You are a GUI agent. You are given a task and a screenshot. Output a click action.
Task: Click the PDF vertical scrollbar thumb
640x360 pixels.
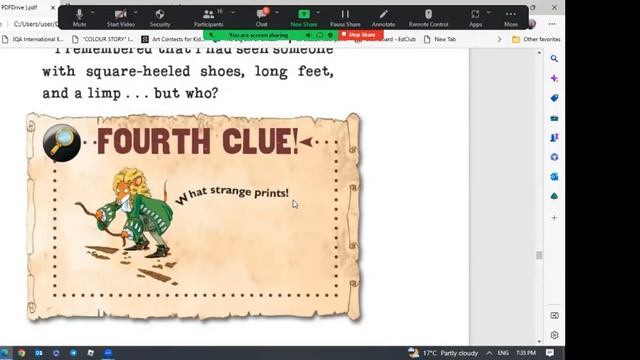coord(539,255)
